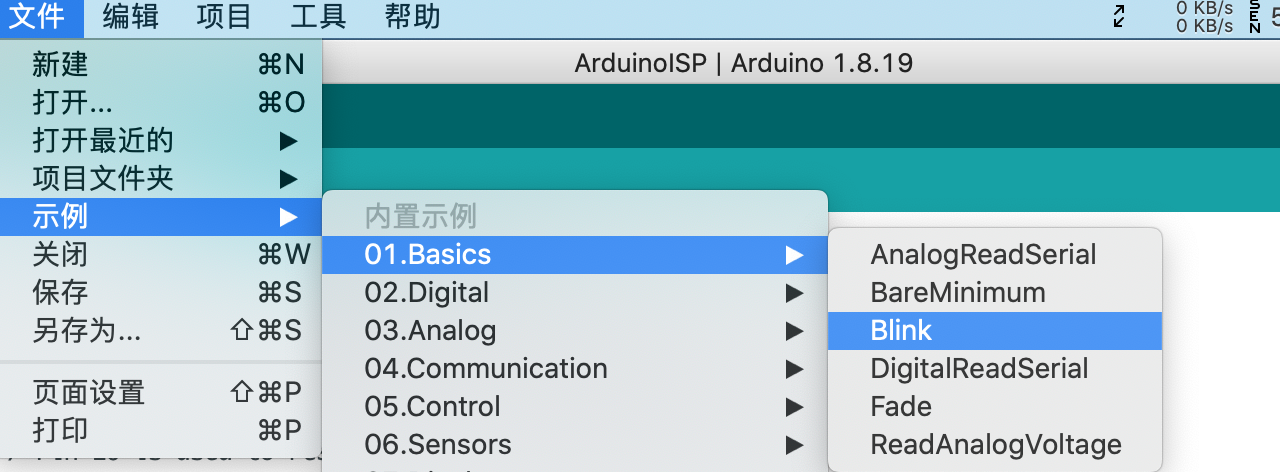Image resolution: width=1280 pixels, height=472 pixels.
Task: Open the 编辑 menu in menu bar
Action: [x=130, y=17]
